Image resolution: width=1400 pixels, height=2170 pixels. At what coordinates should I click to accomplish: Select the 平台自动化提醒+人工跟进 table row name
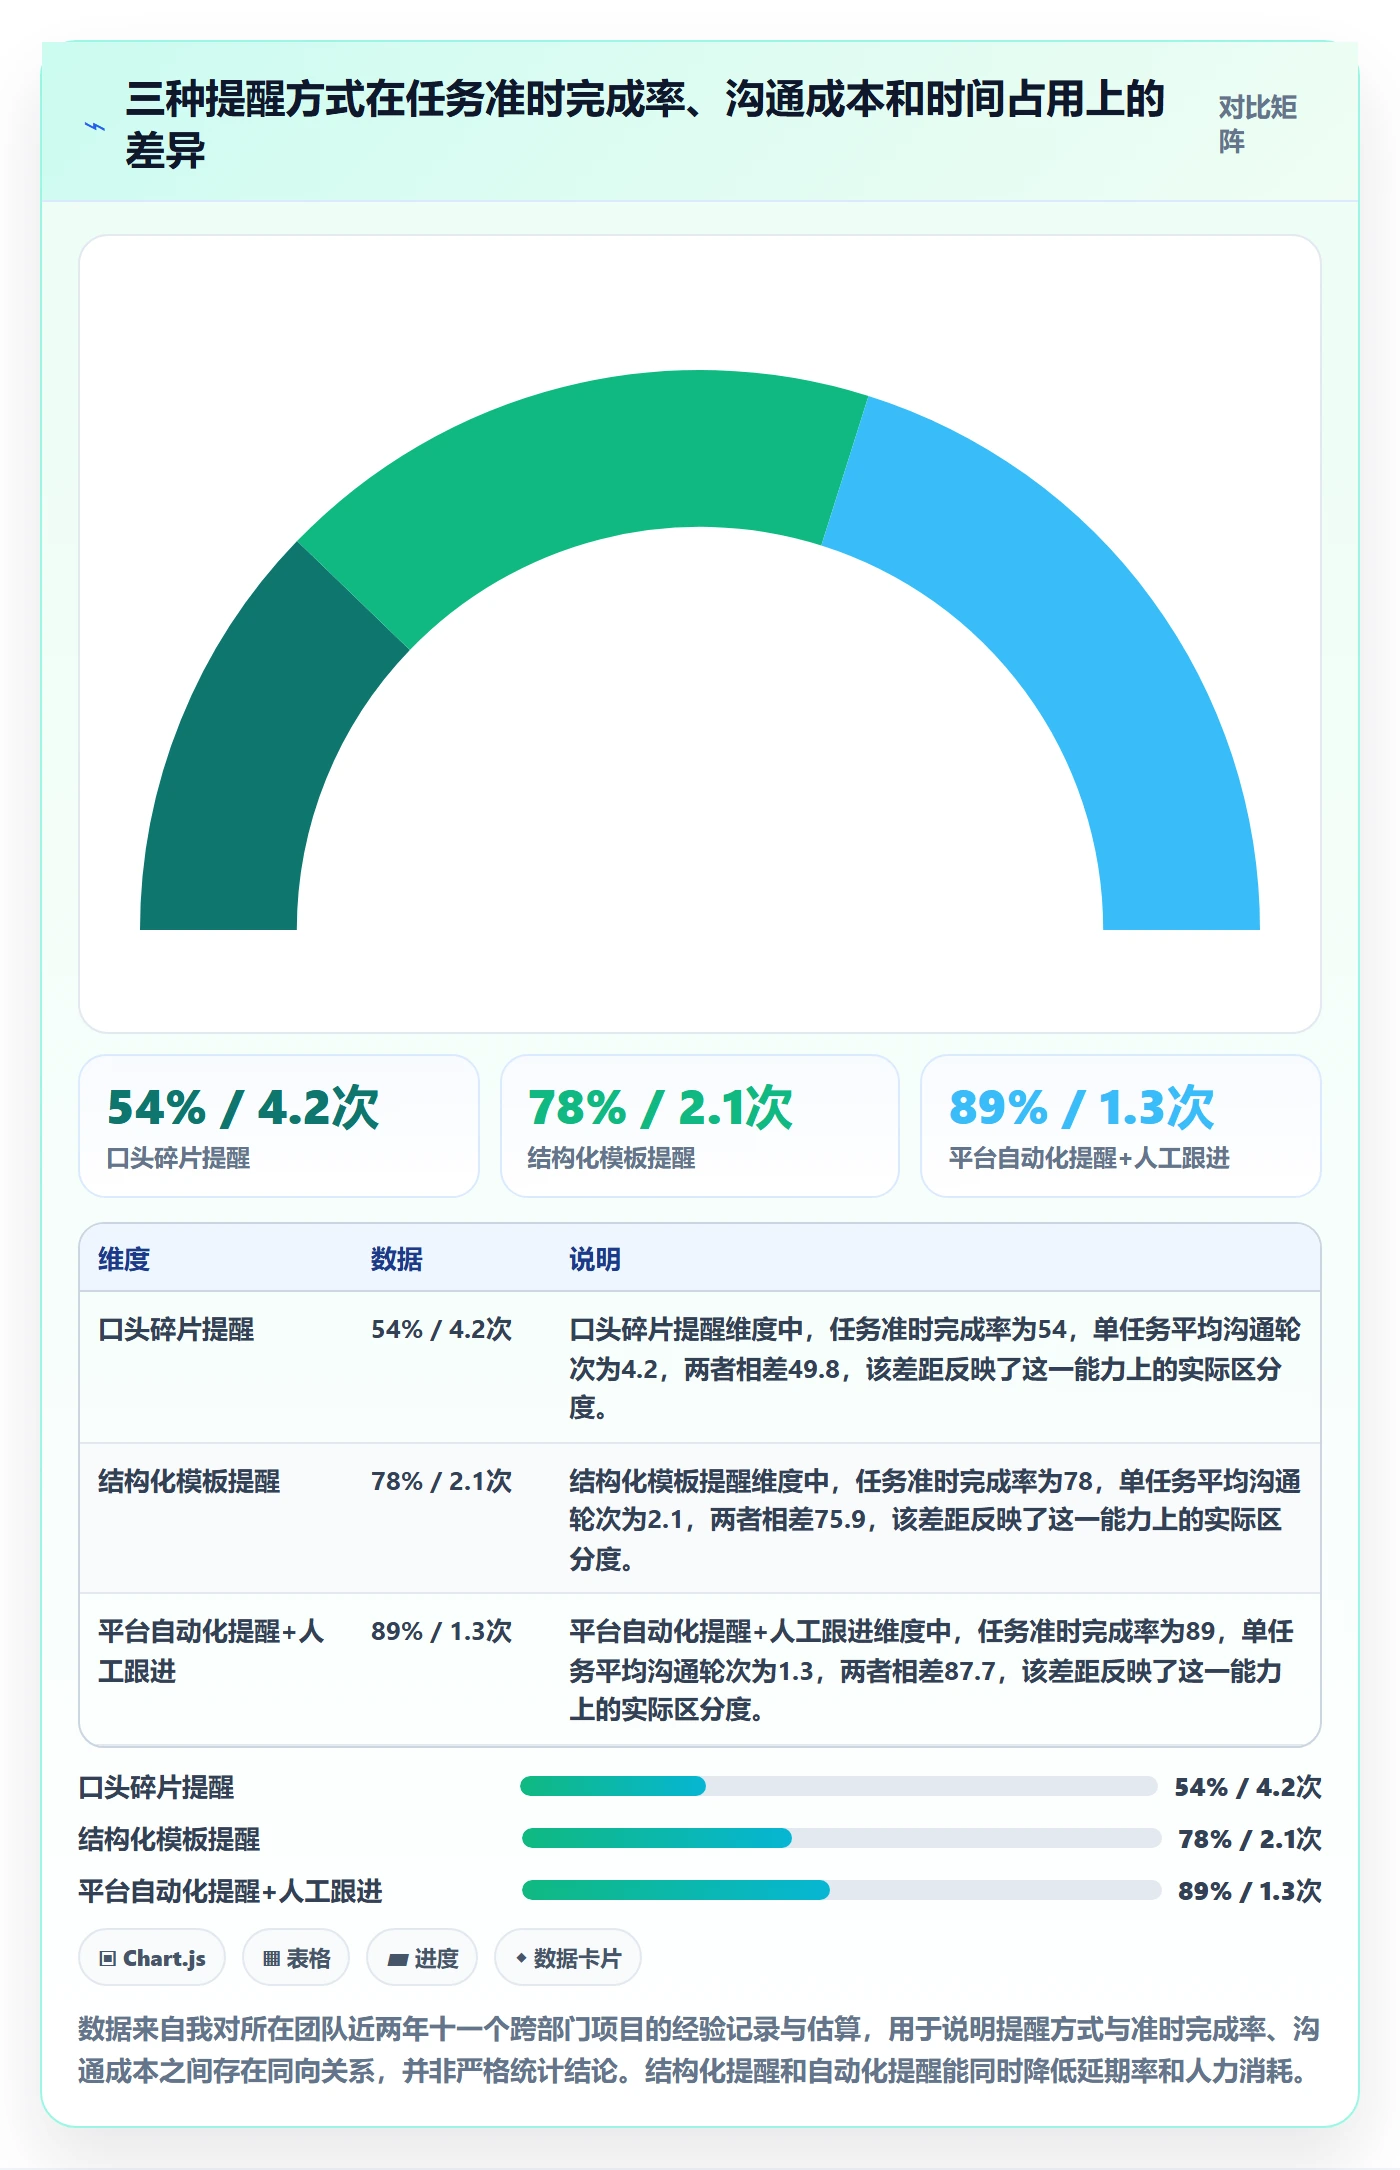[211, 1651]
